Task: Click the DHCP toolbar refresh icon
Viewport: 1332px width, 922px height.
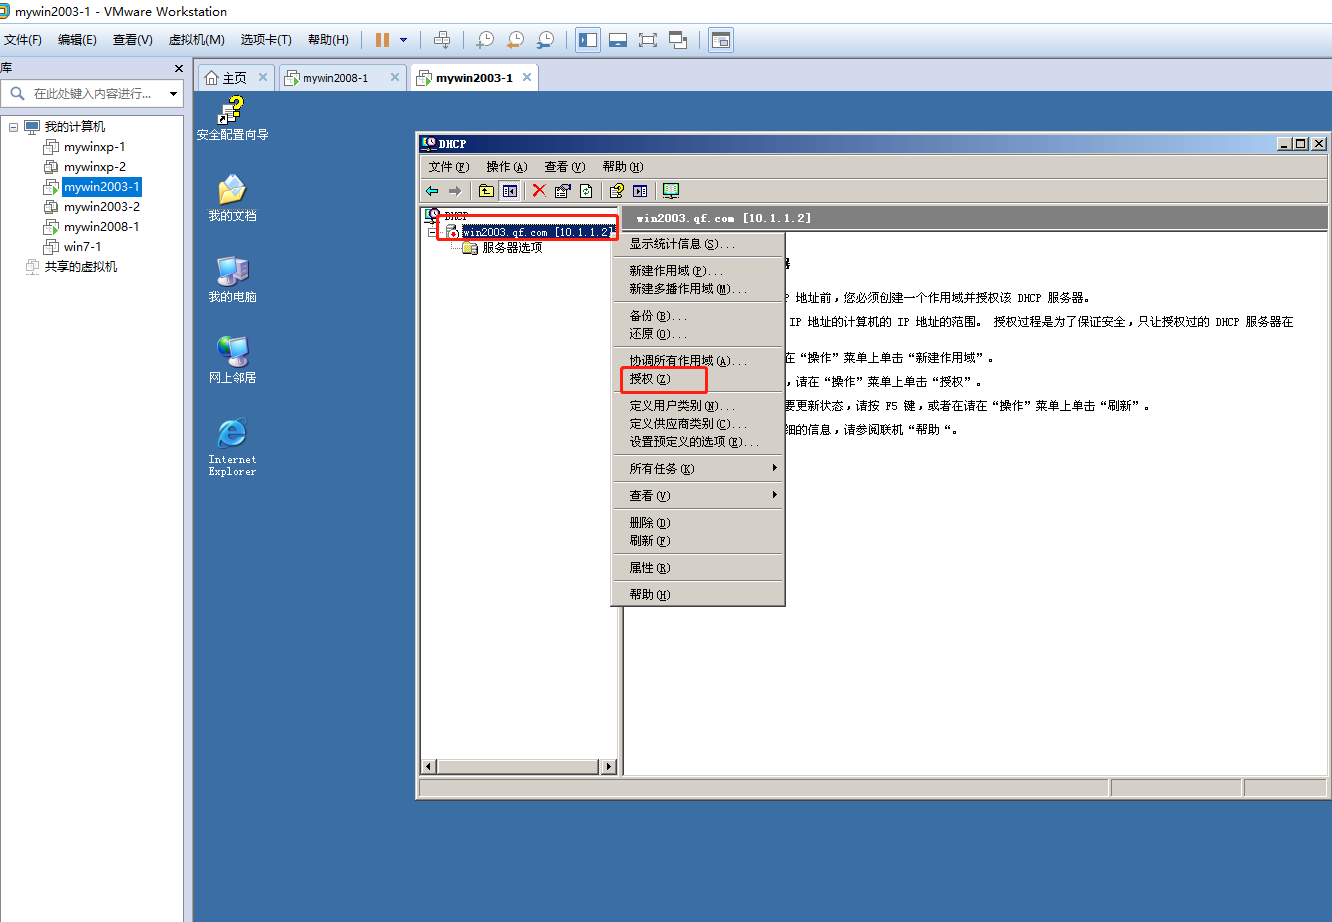Action: click(586, 191)
